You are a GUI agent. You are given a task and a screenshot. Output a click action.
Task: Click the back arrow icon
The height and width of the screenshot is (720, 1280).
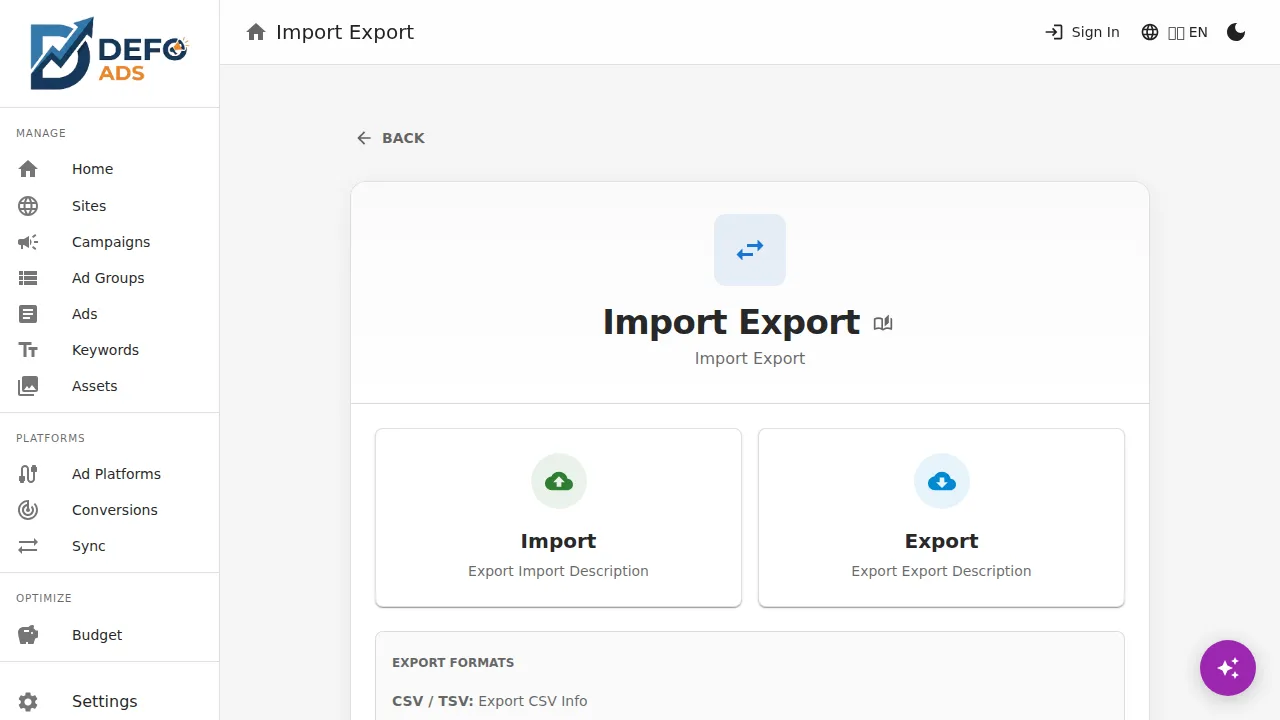364,138
